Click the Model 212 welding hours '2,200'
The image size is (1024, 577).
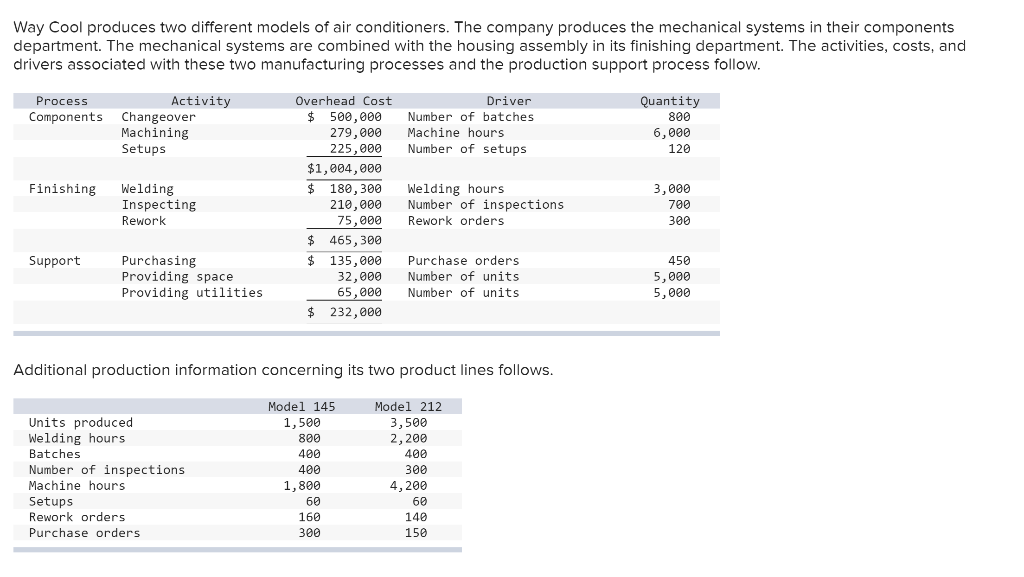(408, 439)
